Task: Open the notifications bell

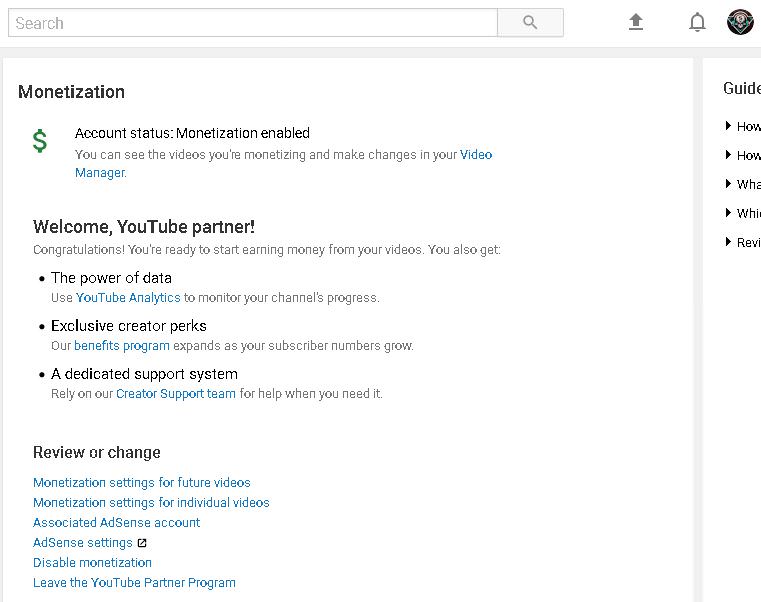Action: click(x=697, y=22)
